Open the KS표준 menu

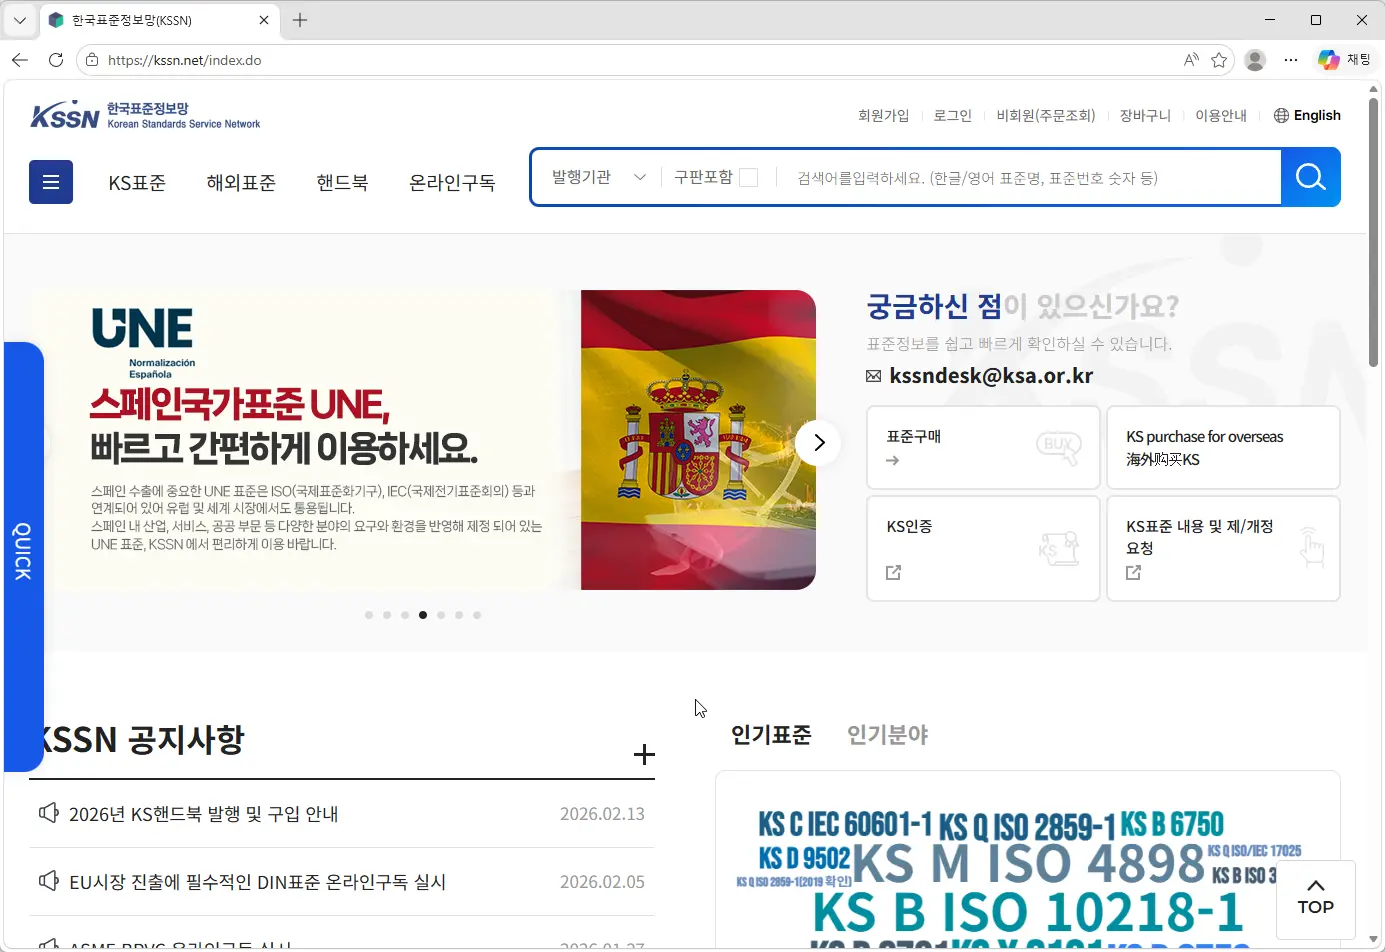point(137,183)
